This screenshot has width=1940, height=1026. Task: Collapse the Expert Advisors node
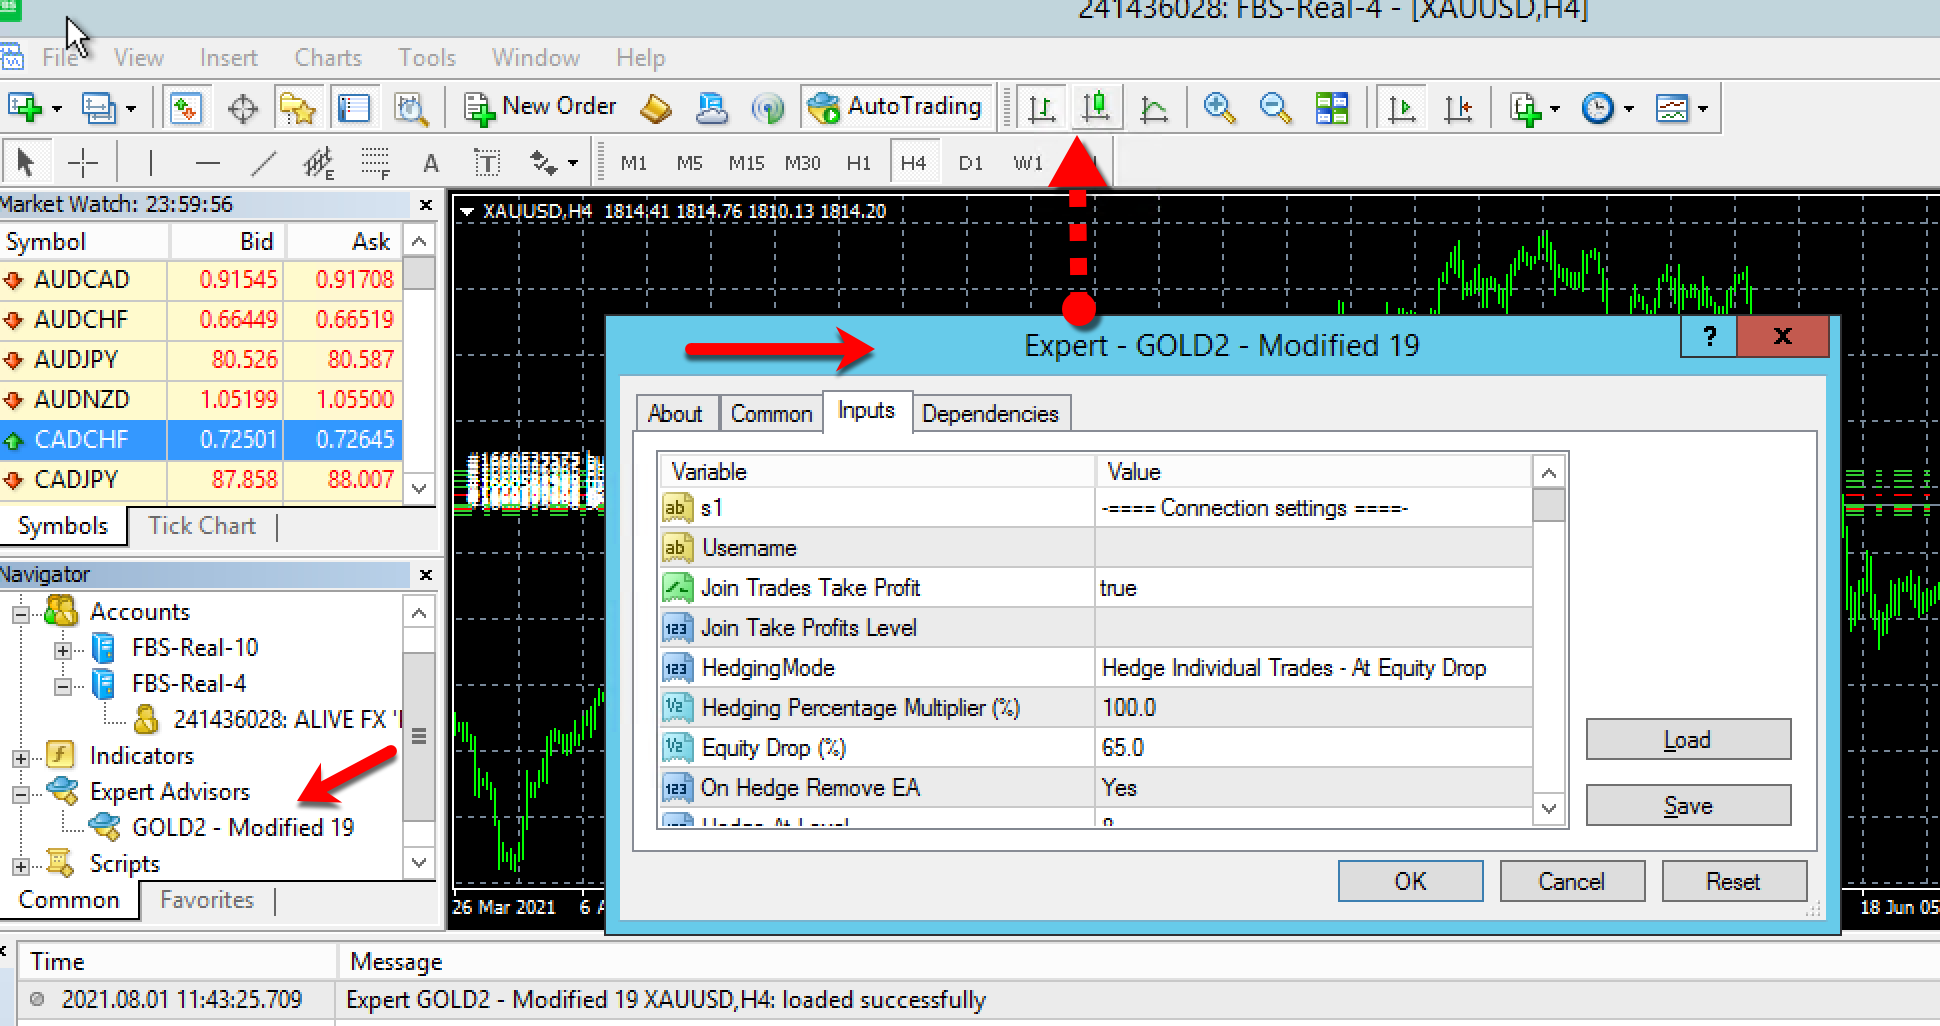[x=20, y=794]
